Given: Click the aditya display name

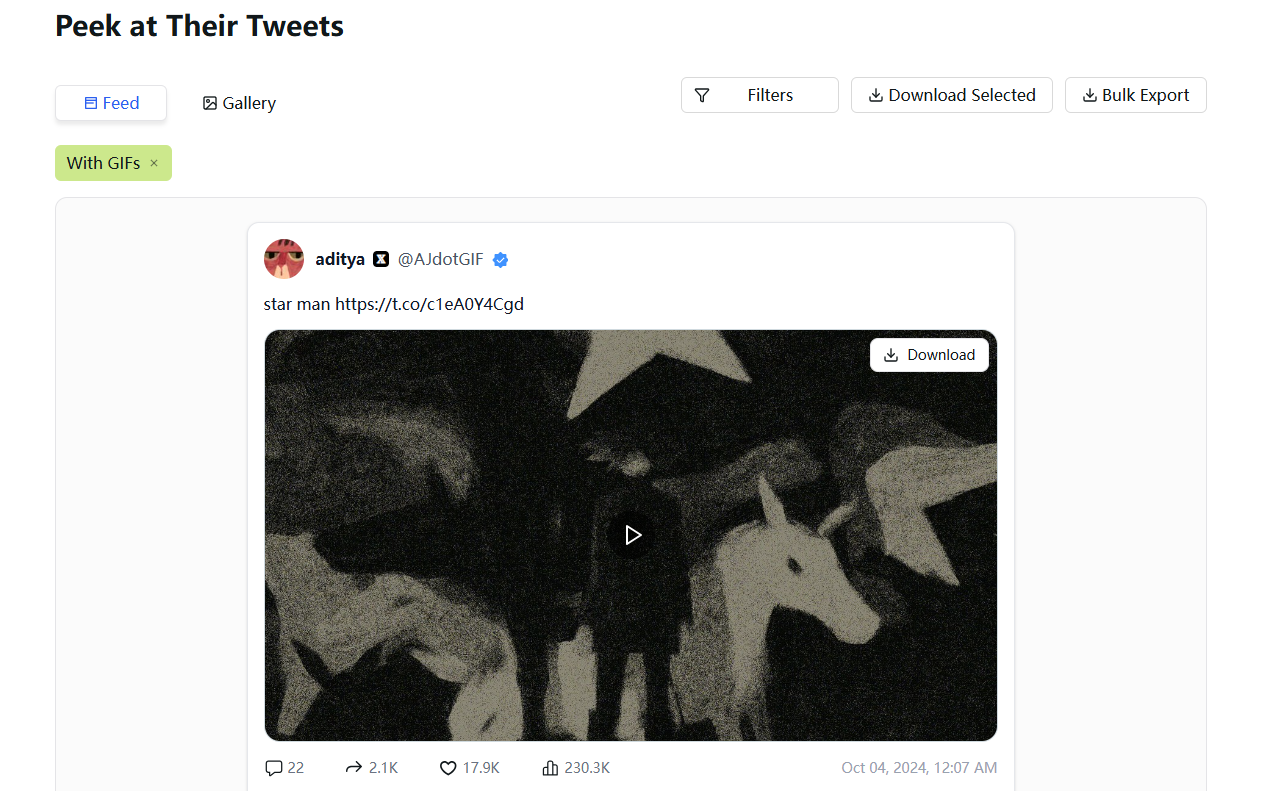Looking at the screenshot, I should point(340,259).
